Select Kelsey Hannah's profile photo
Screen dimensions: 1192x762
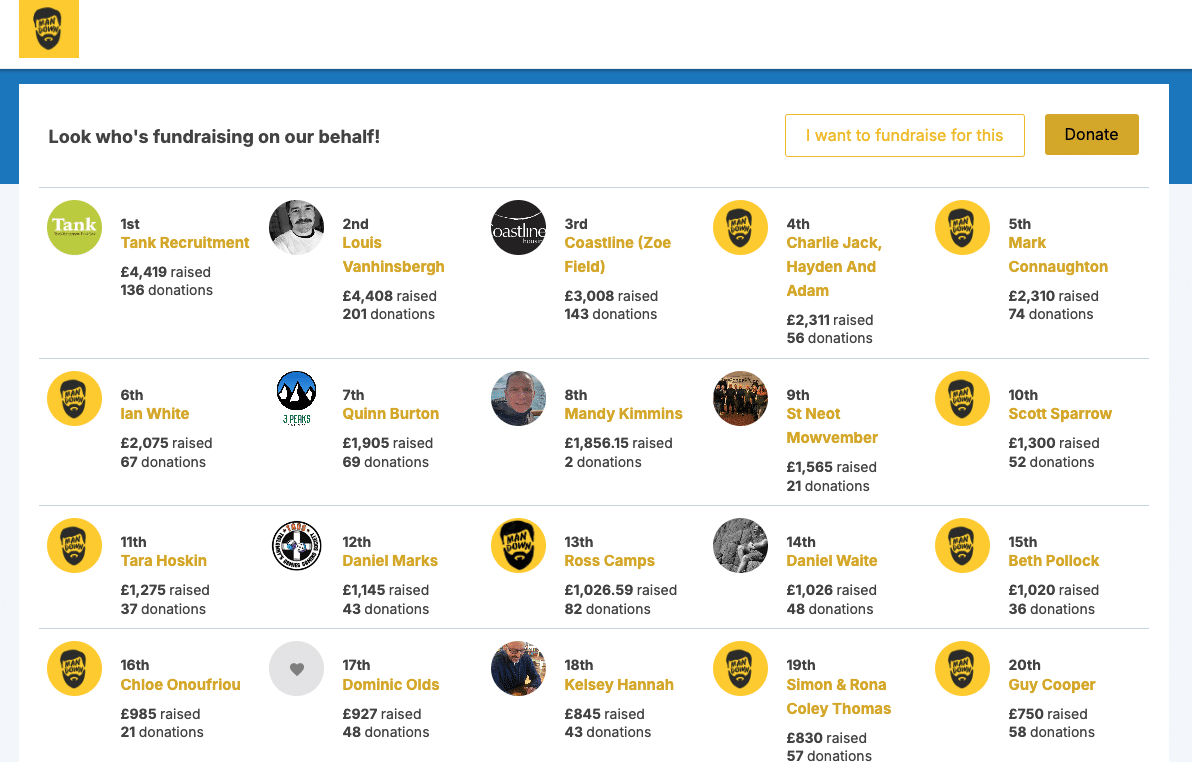click(518, 668)
